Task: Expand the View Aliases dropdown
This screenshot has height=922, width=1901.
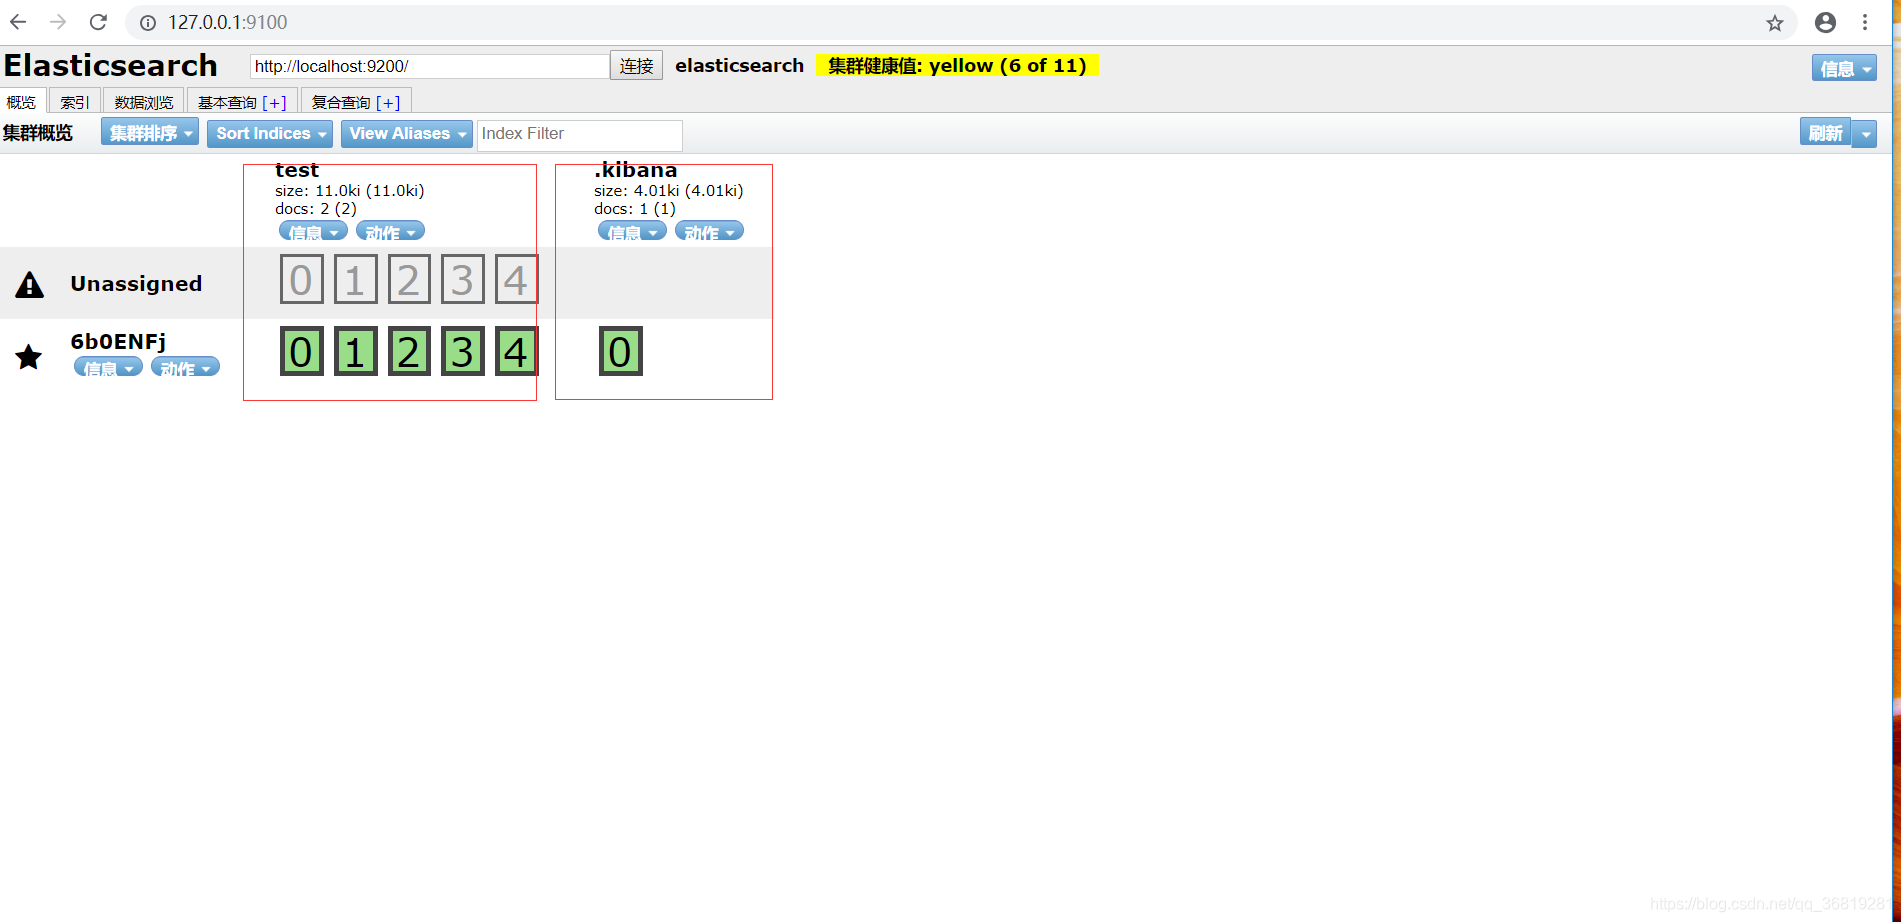Action: (x=406, y=133)
